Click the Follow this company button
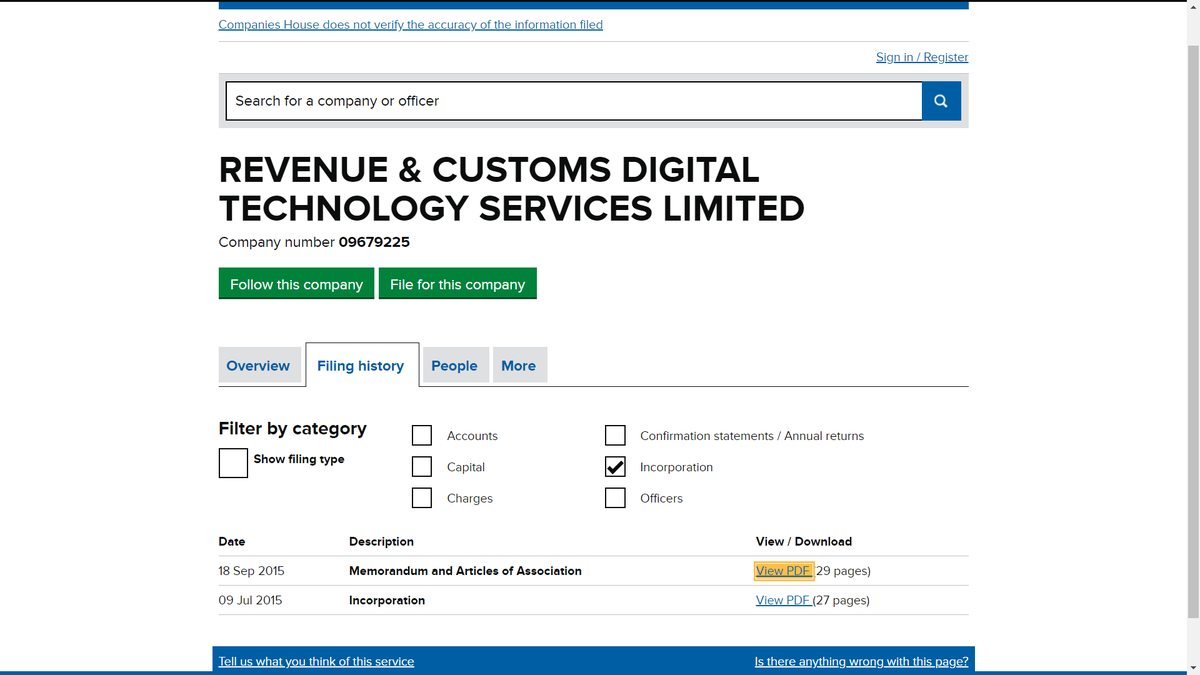The height and width of the screenshot is (675, 1200). 296,284
